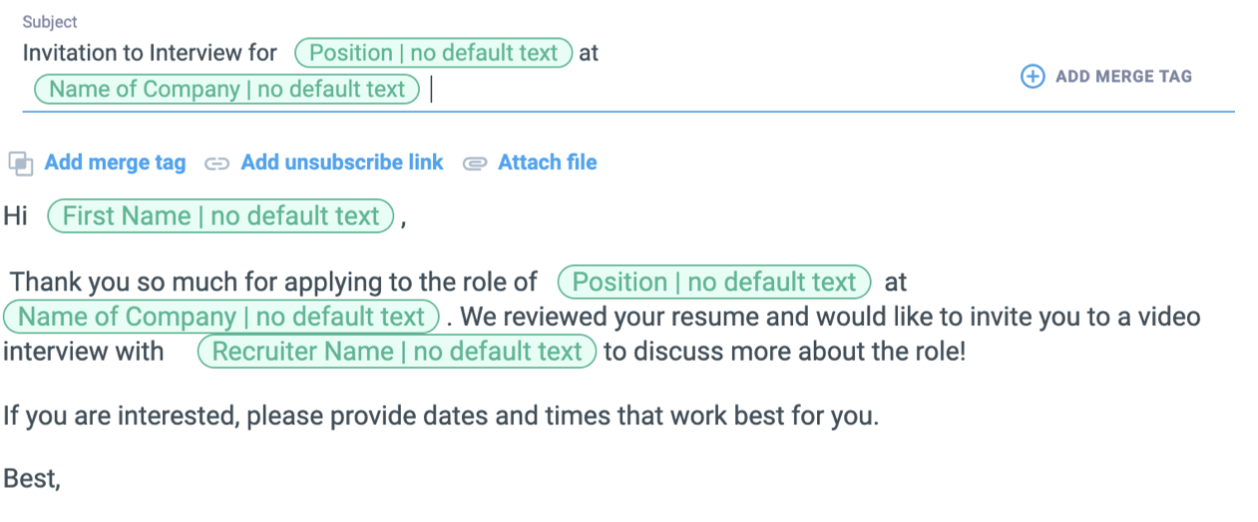
Task: Select the Position merge tag in subject
Action: point(434,53)
